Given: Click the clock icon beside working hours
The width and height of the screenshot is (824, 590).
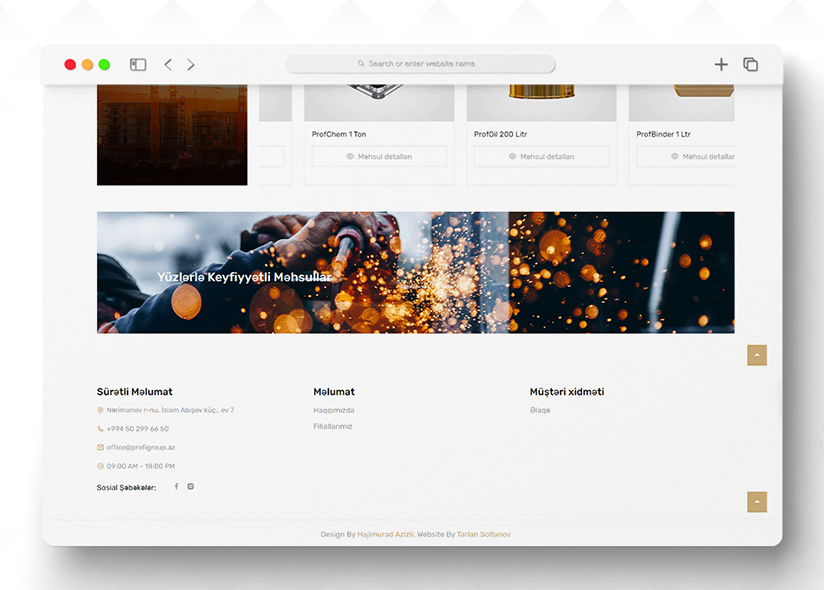Looking at the screenshot, I should pyautogui.click(x=100, y=466).
